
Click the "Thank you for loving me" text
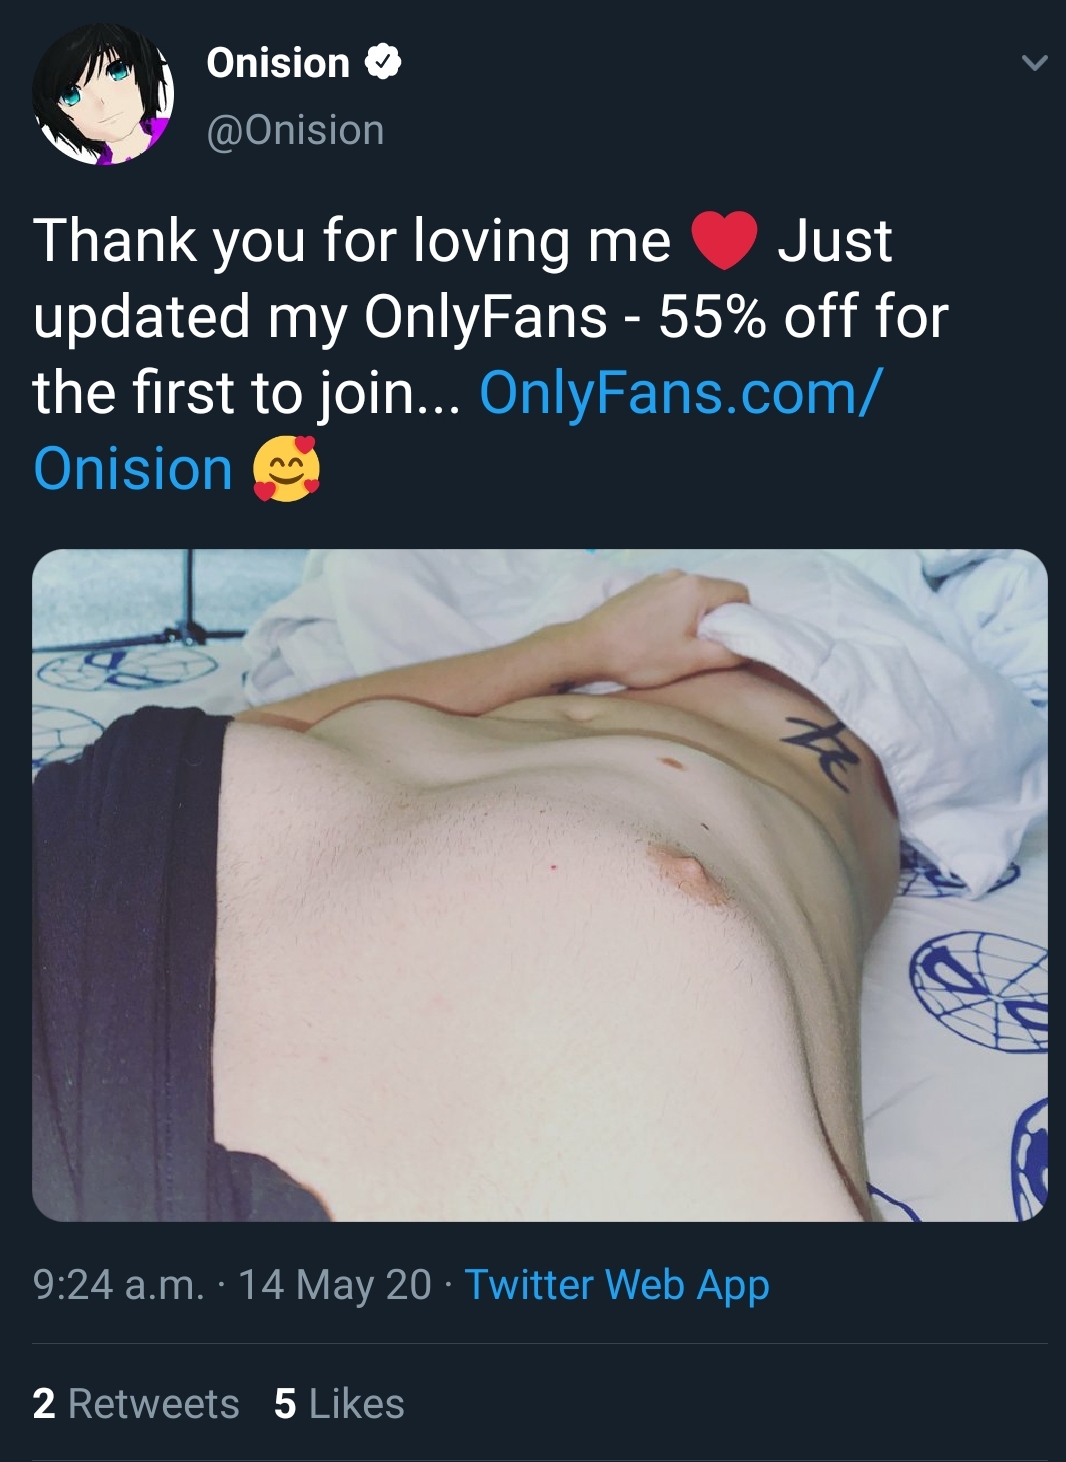pyautogui.click(x=352, y=241)
